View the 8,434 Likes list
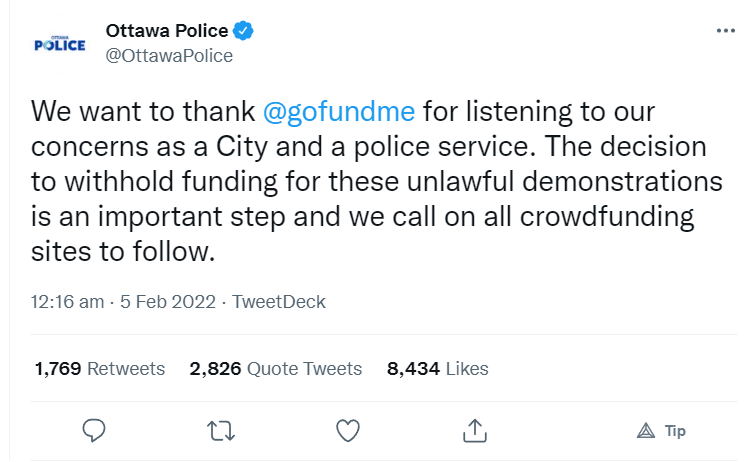 pyautogui.click(x=437, y=369)
